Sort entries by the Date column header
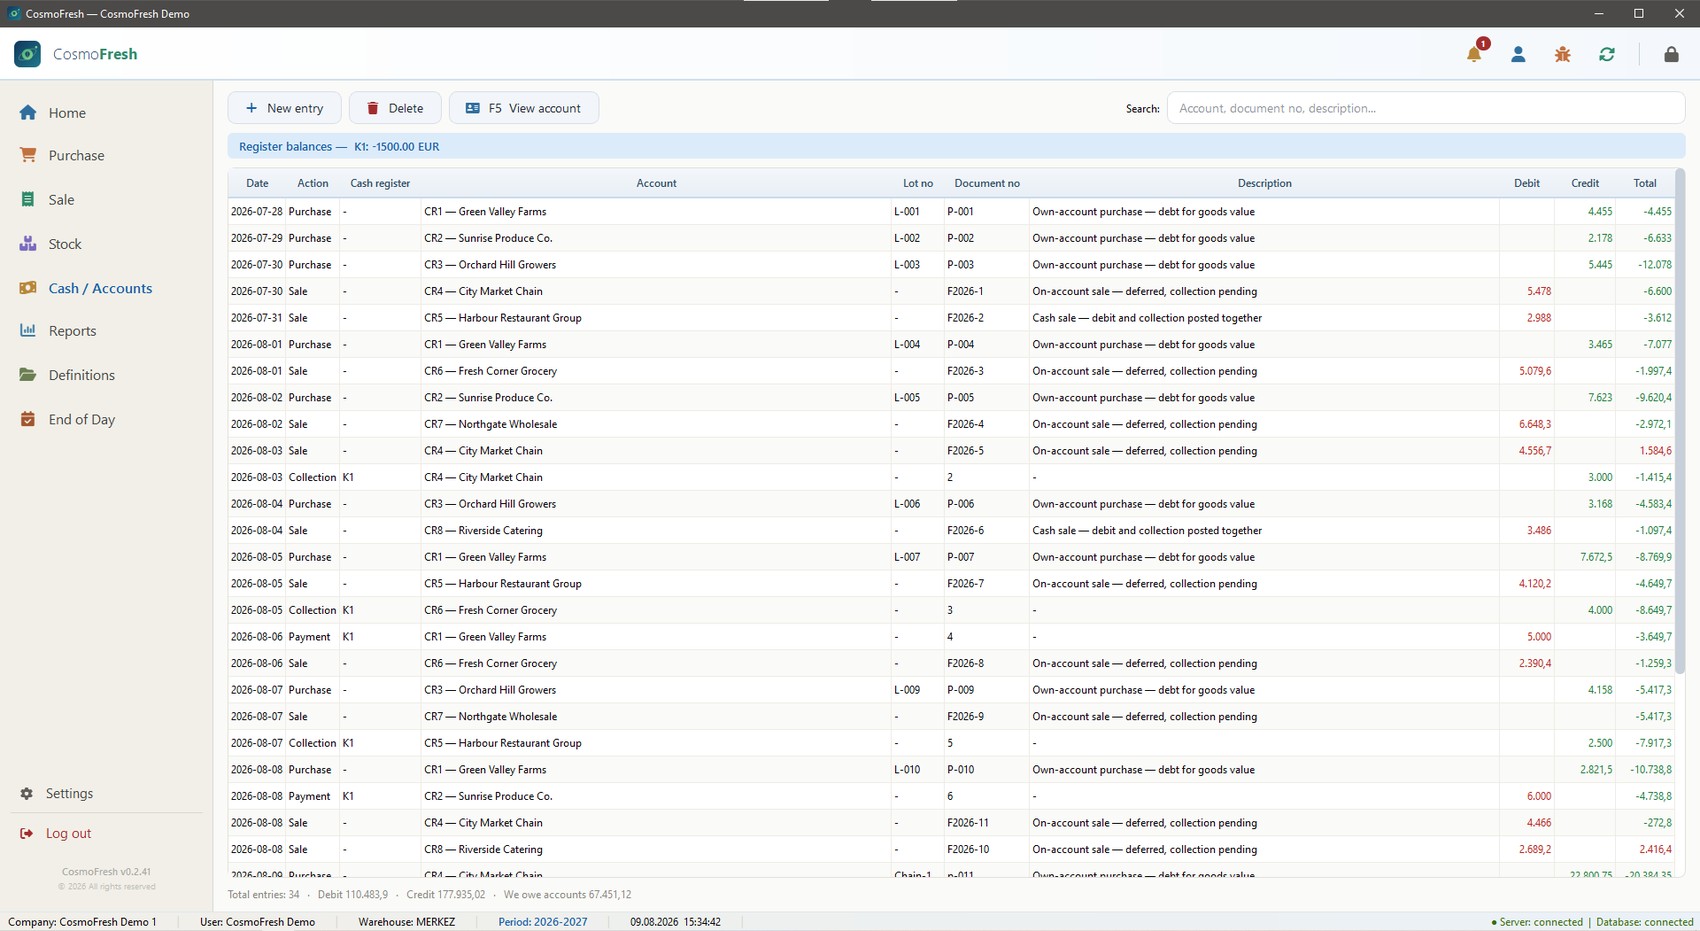 point(257,183)
